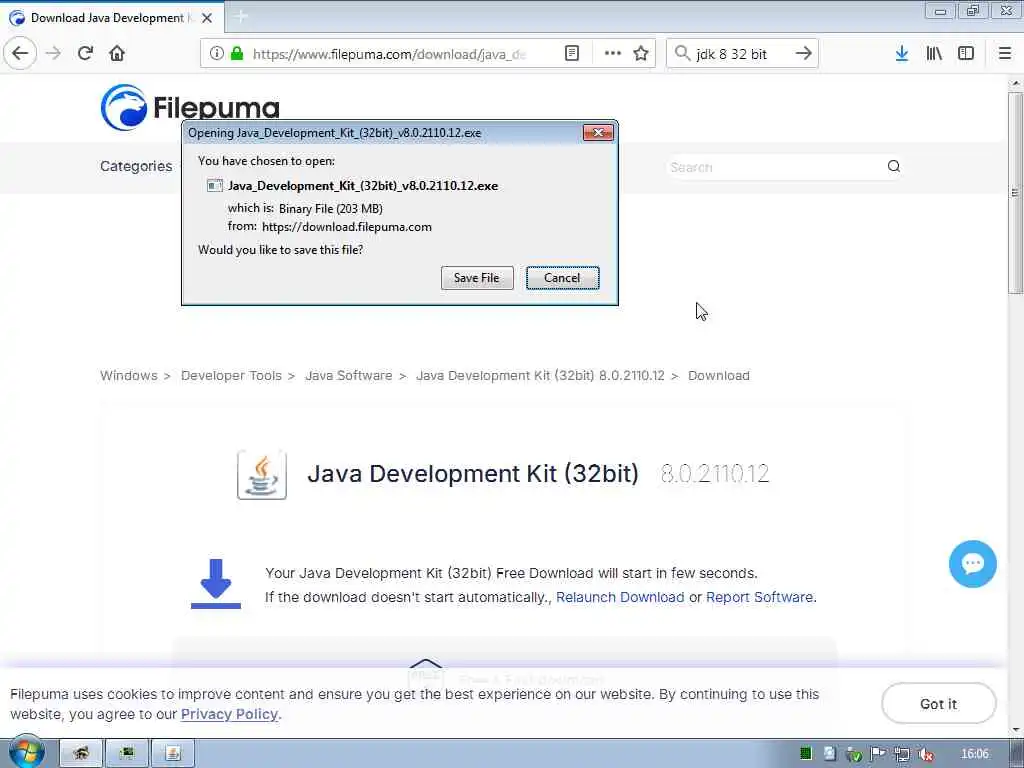Click the volume tray icon

tap(925, 754)
